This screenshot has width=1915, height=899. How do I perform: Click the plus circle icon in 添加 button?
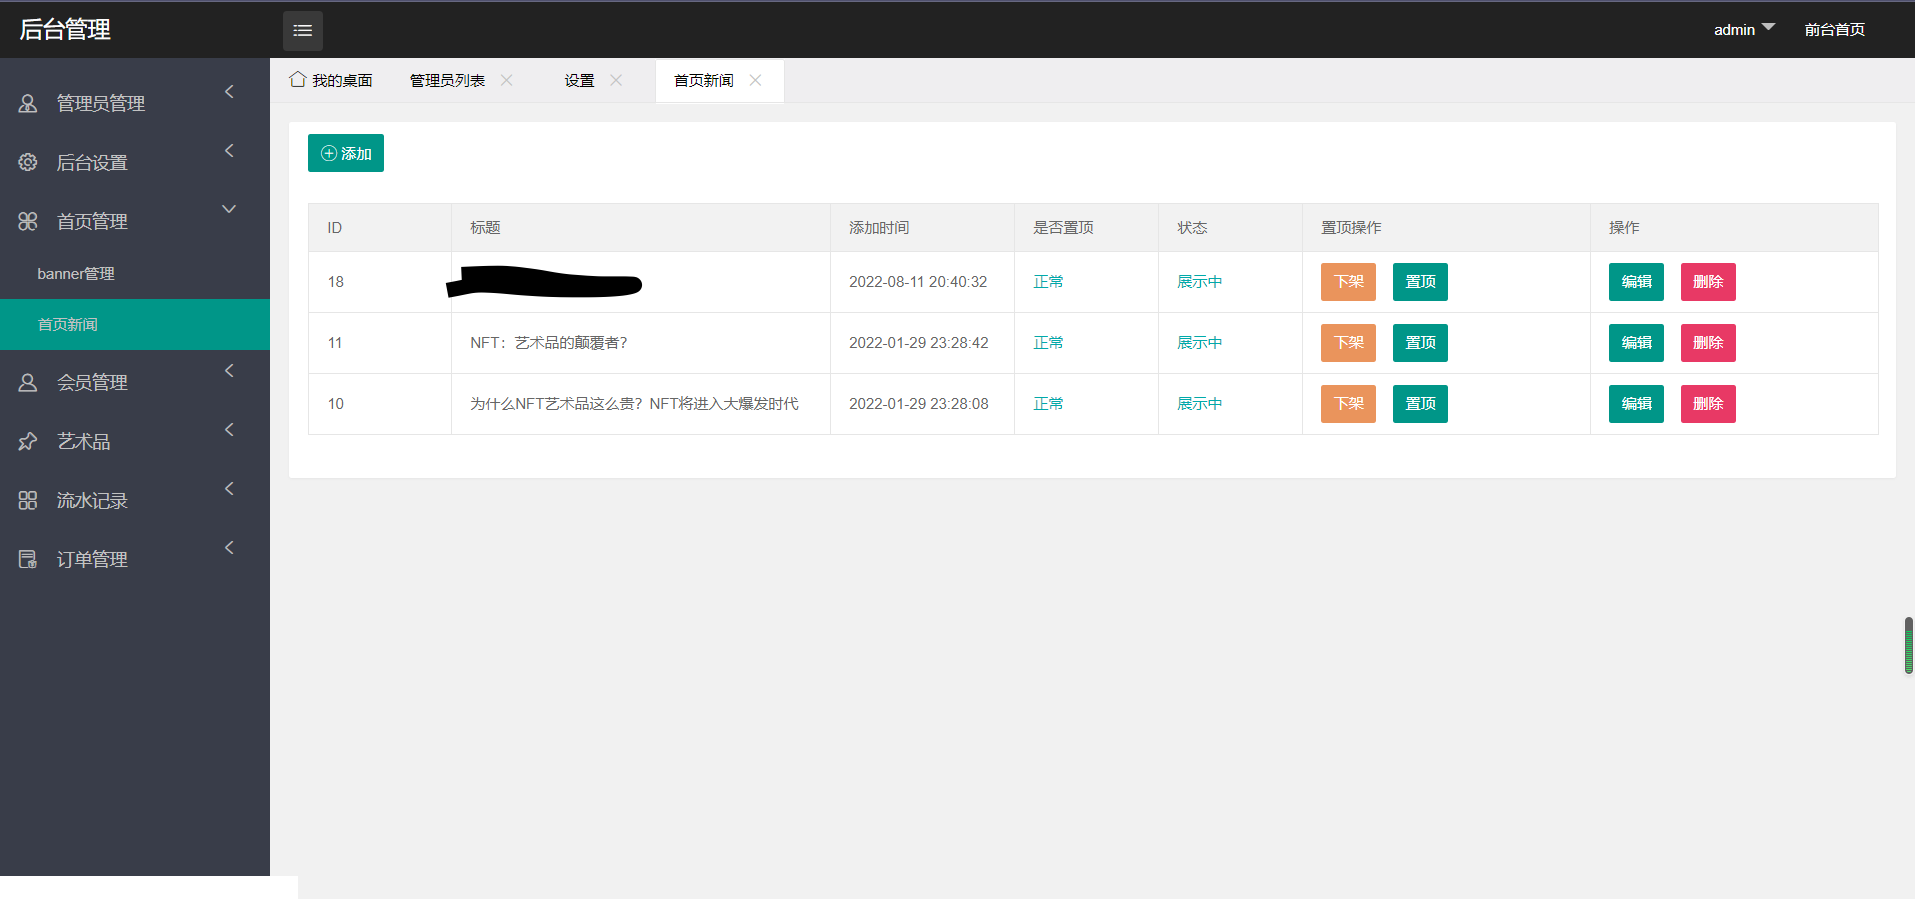click(x=328, y=153)
